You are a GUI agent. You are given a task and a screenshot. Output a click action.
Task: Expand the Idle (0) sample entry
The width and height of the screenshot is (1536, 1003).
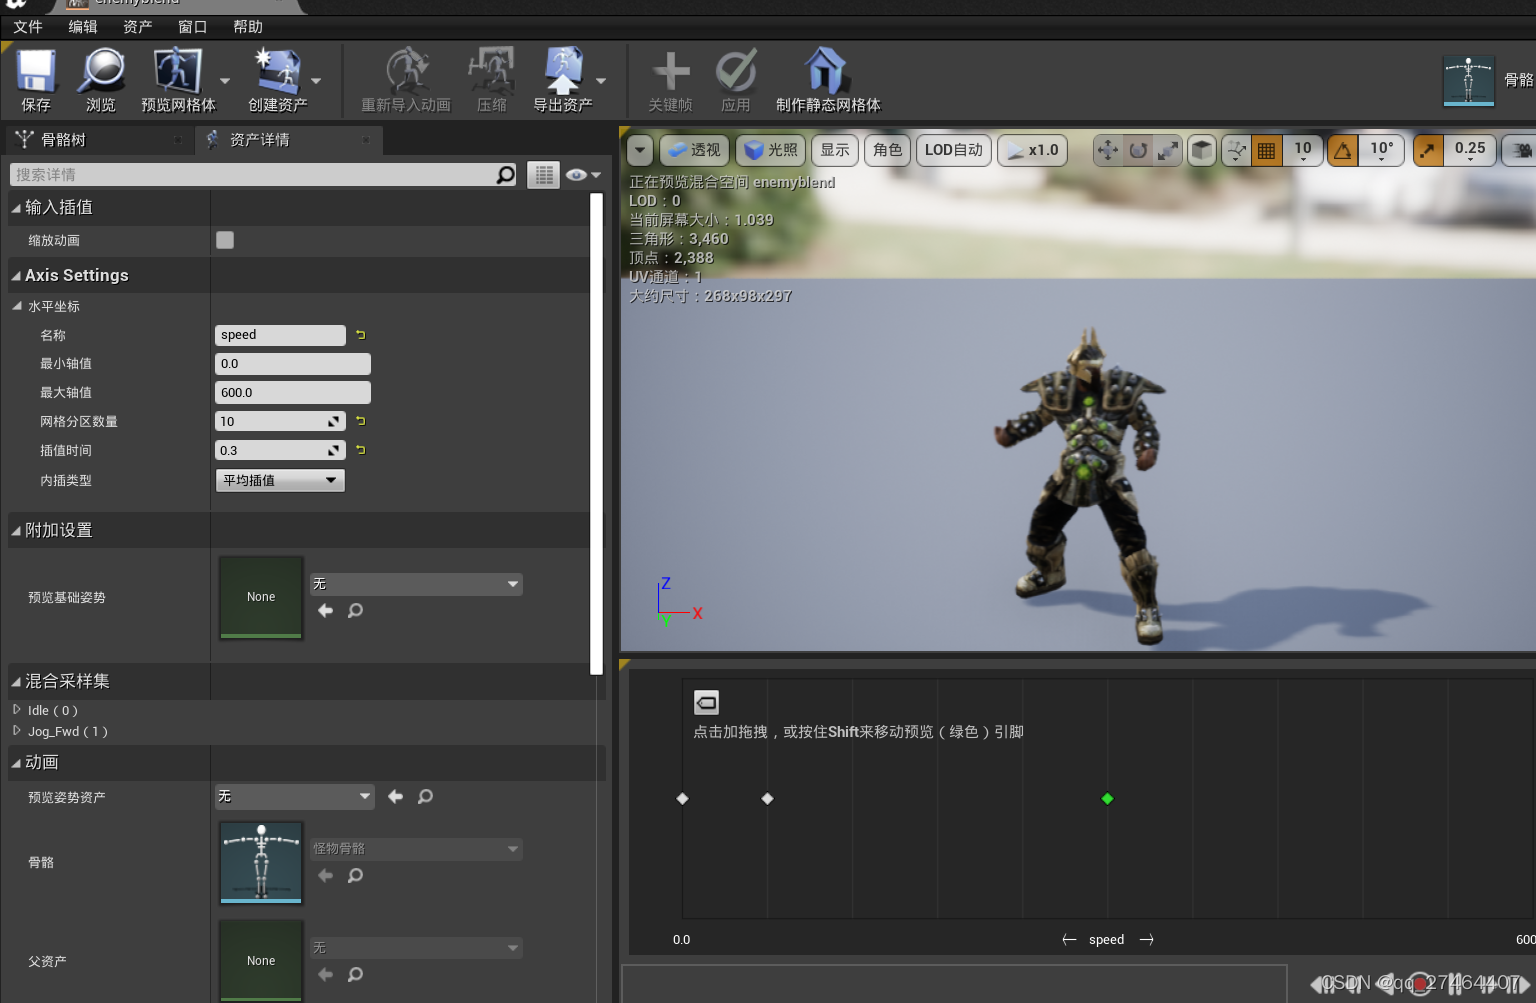[17, 710]
